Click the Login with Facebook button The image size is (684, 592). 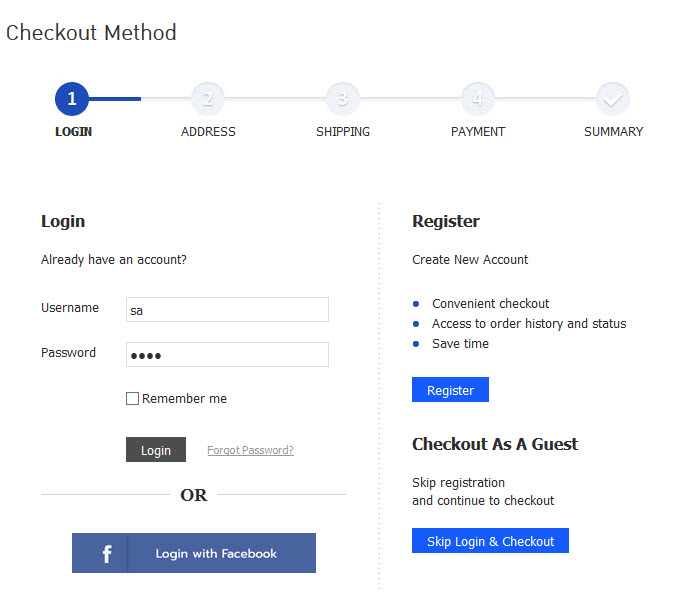click(216, 553)
